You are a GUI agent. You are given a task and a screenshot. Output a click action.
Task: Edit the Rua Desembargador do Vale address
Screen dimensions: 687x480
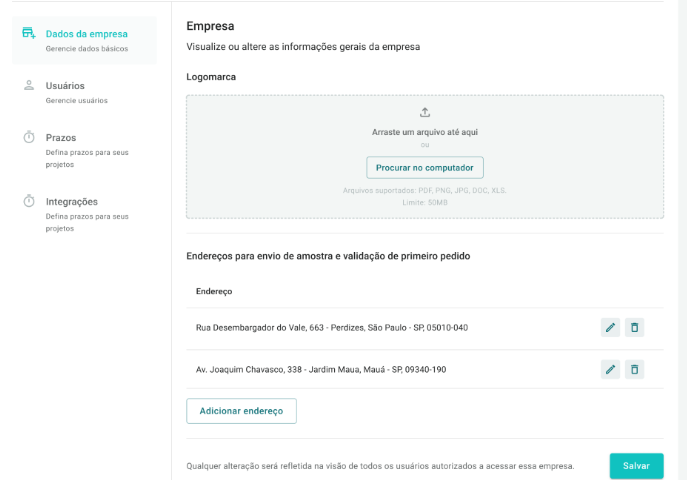610,328
